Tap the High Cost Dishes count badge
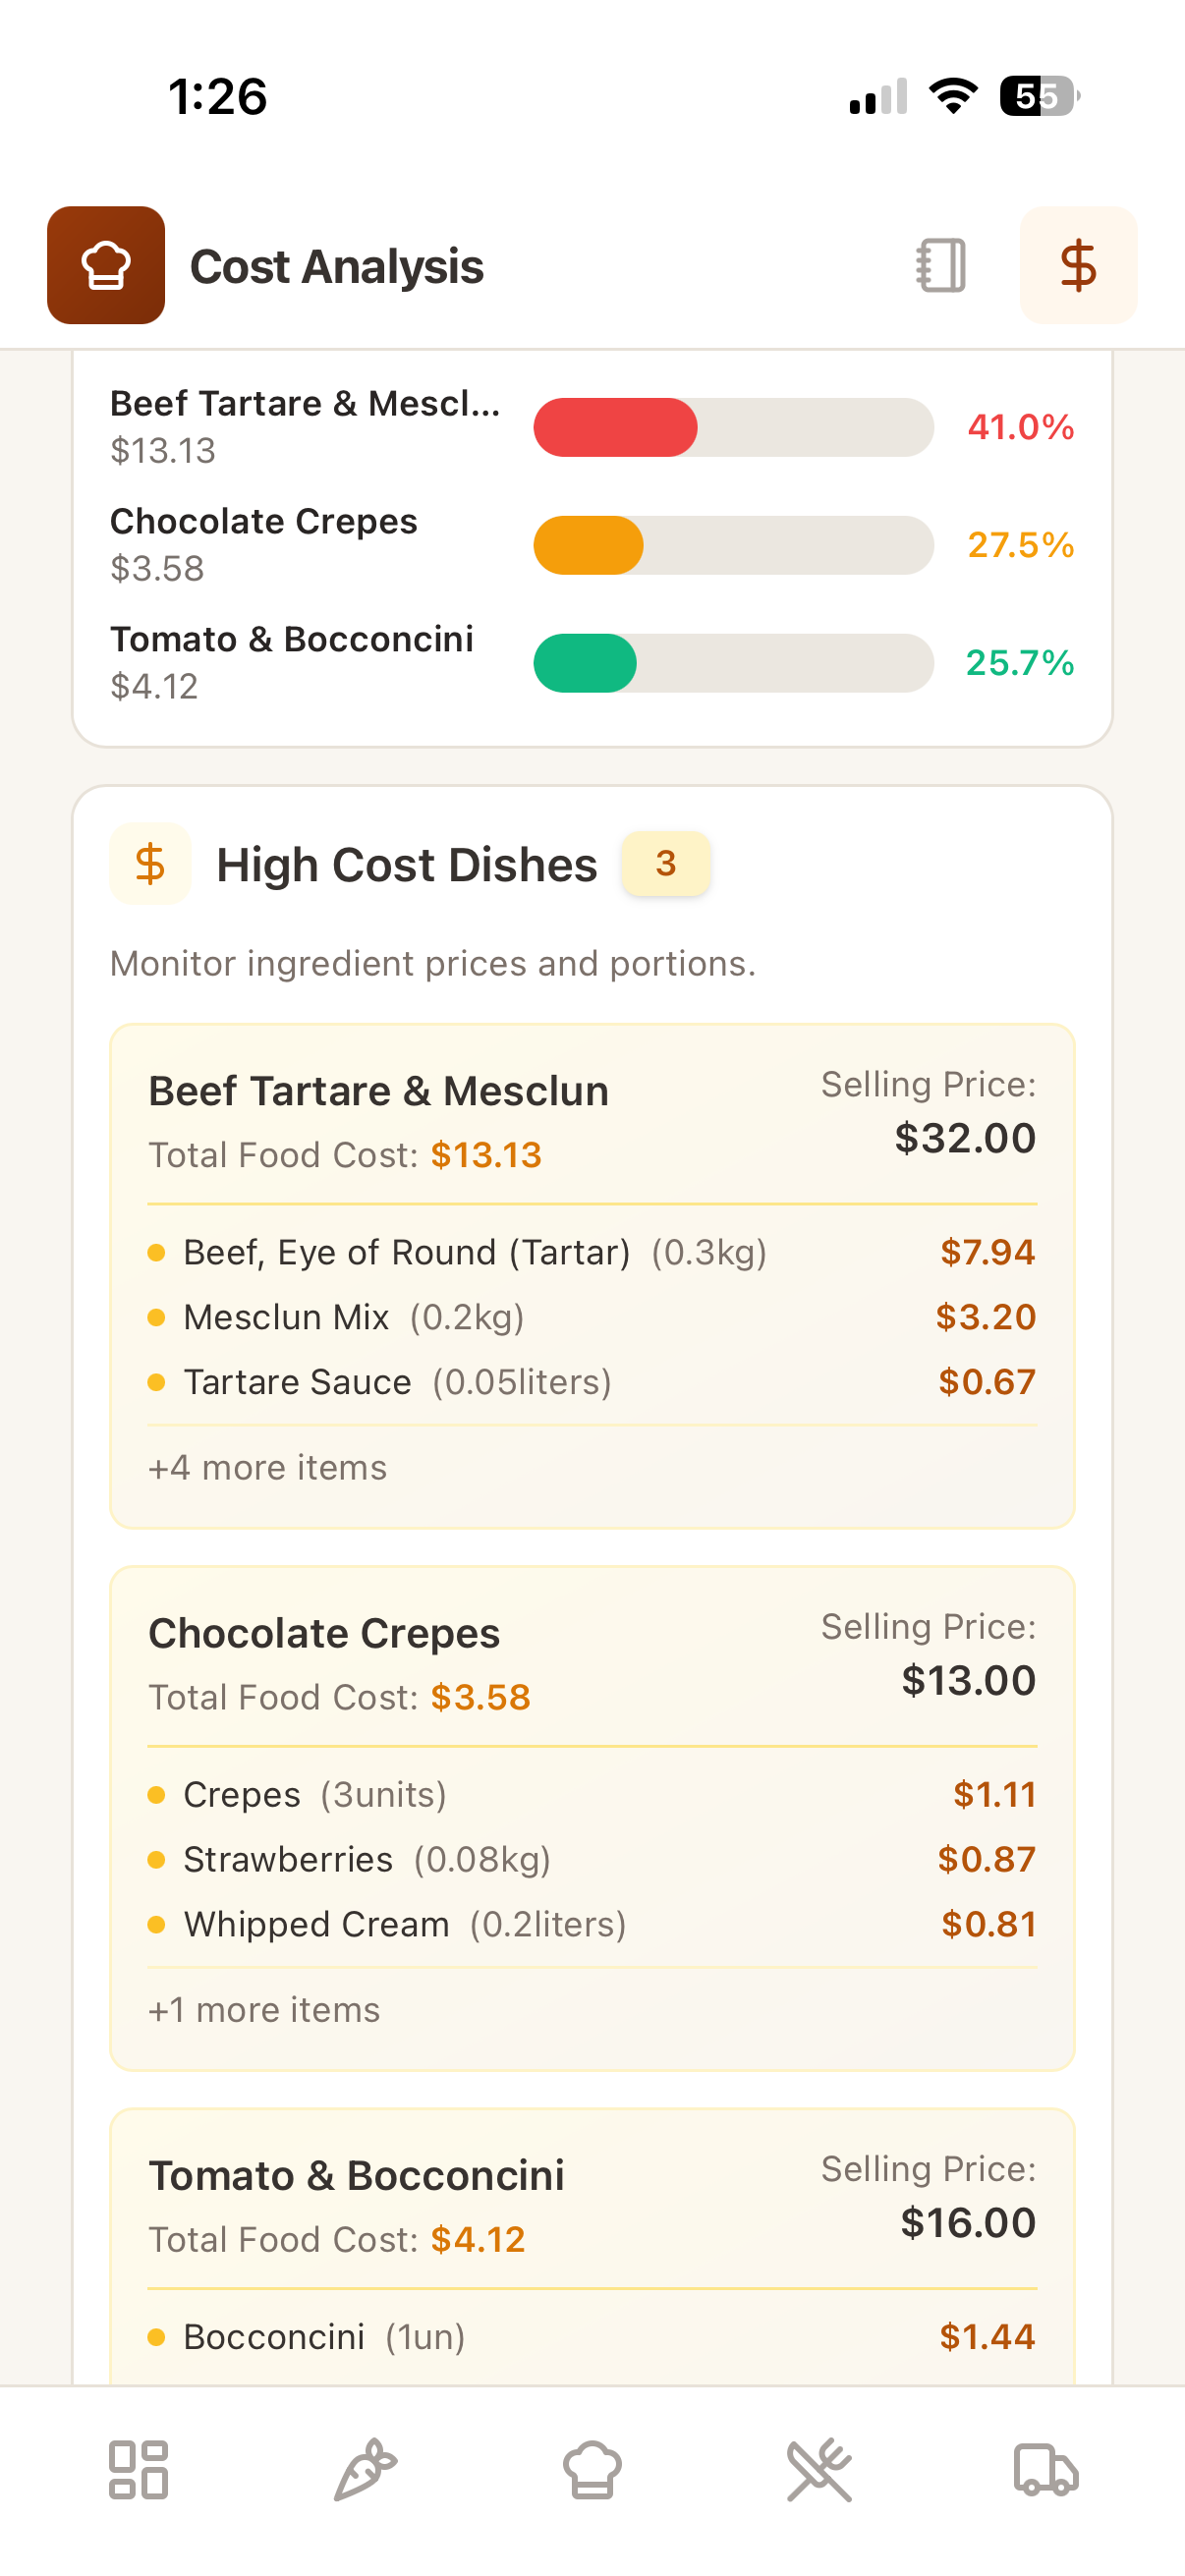Viewport: 1185px width, 2576px height. (x=665, y=863)
